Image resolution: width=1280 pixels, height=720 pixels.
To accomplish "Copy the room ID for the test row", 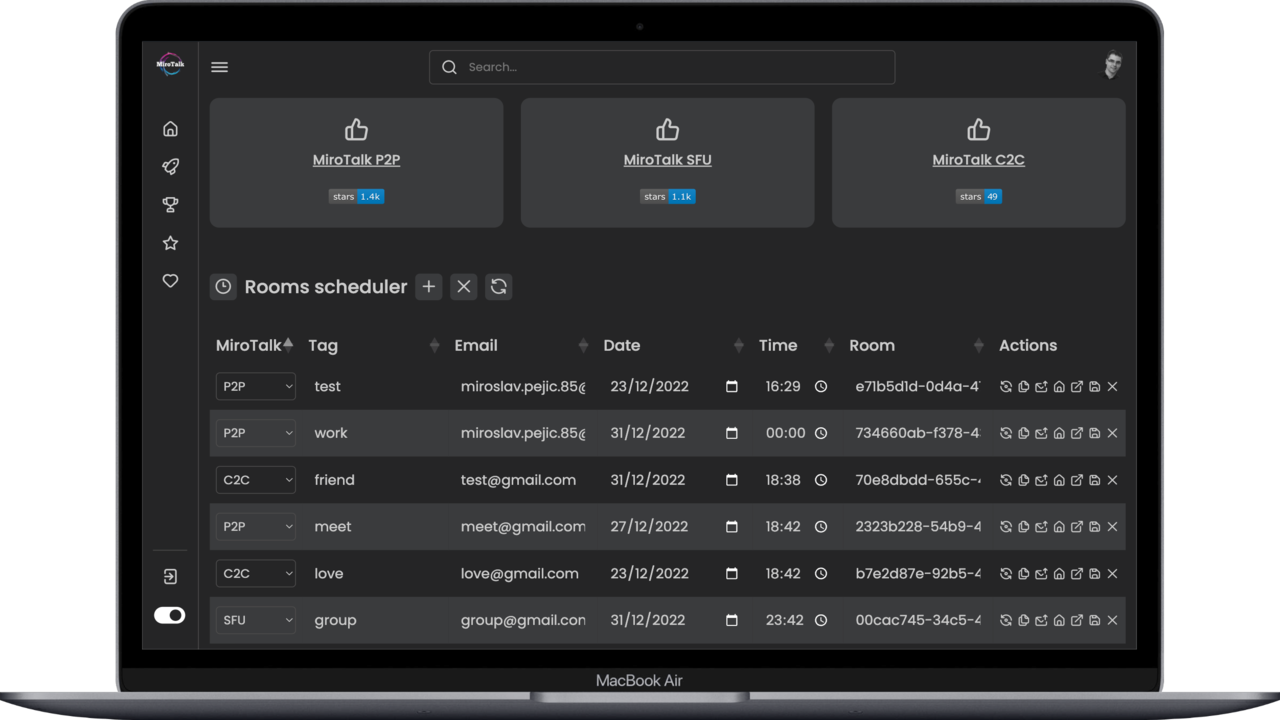I will pyautogui.click(x=1023, y=386).
